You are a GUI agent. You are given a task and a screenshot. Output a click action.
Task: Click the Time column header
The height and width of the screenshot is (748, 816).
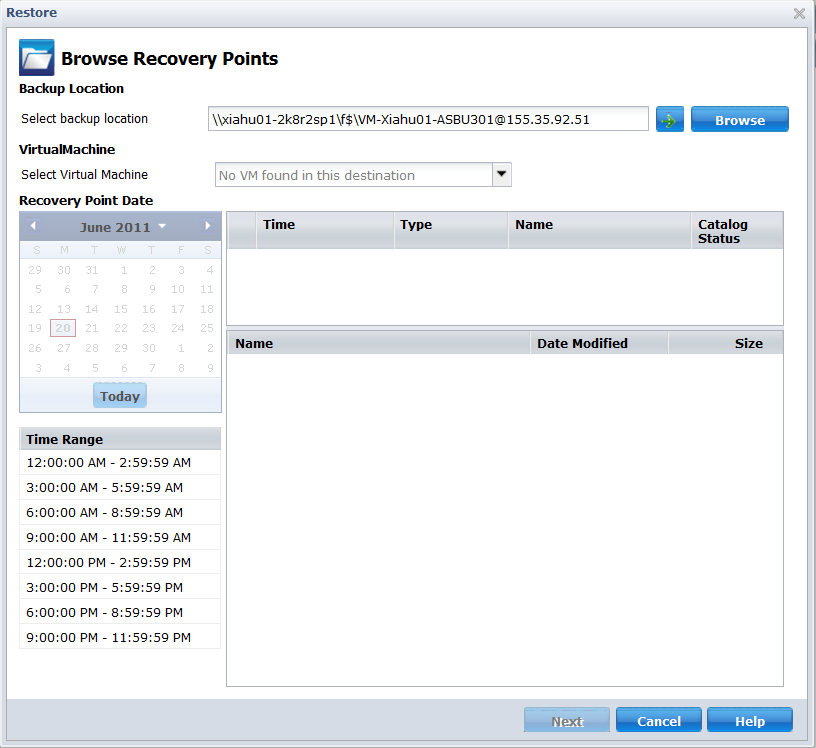point(279,224)
